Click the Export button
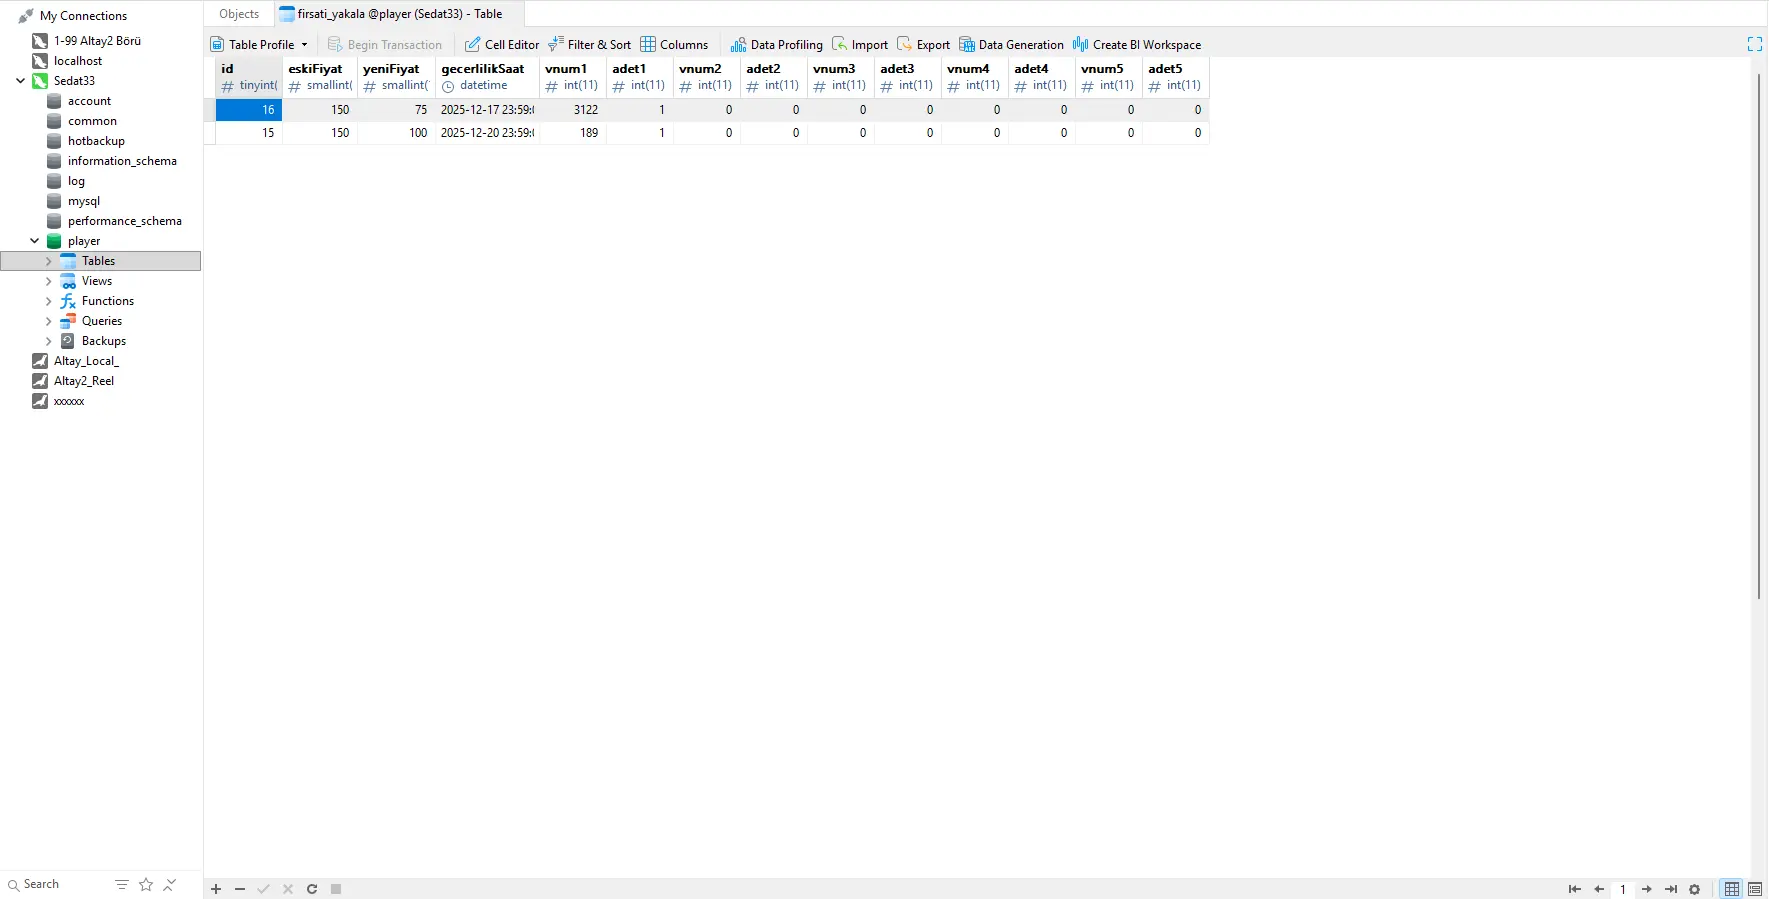This screenshot has height=899, width=1769. [x=923, y=45]
